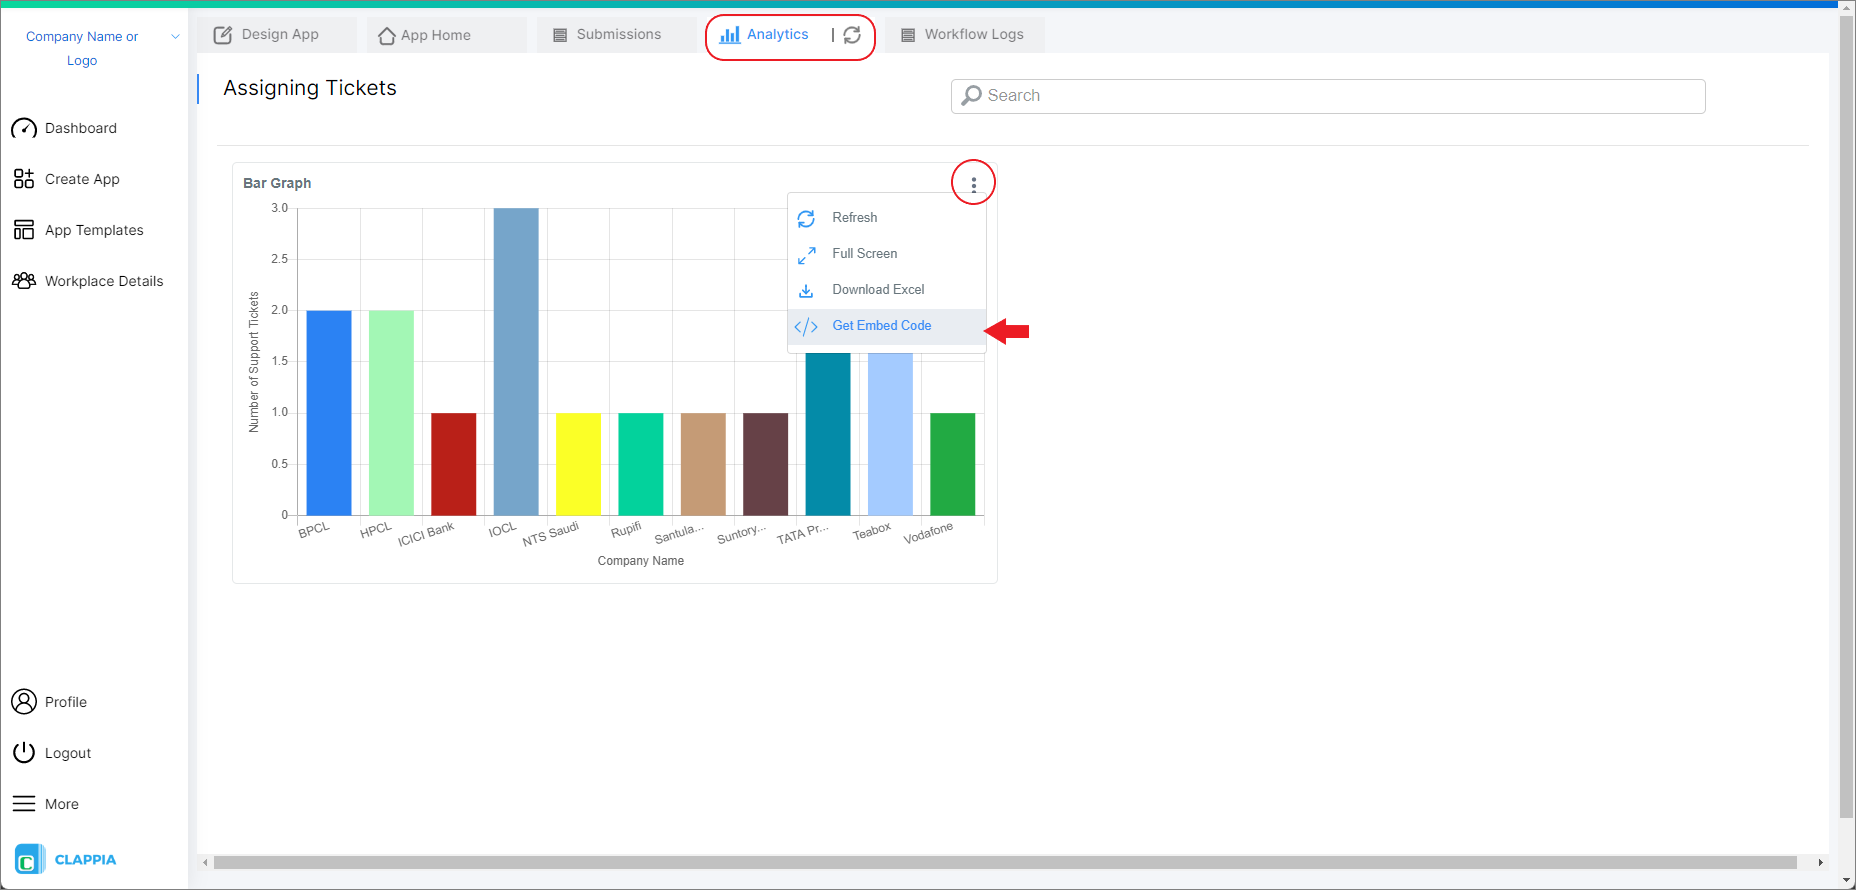Screen dimensions: 1856x890
Task: Click the red ICICI Bank bar
Action: [454, 464]
